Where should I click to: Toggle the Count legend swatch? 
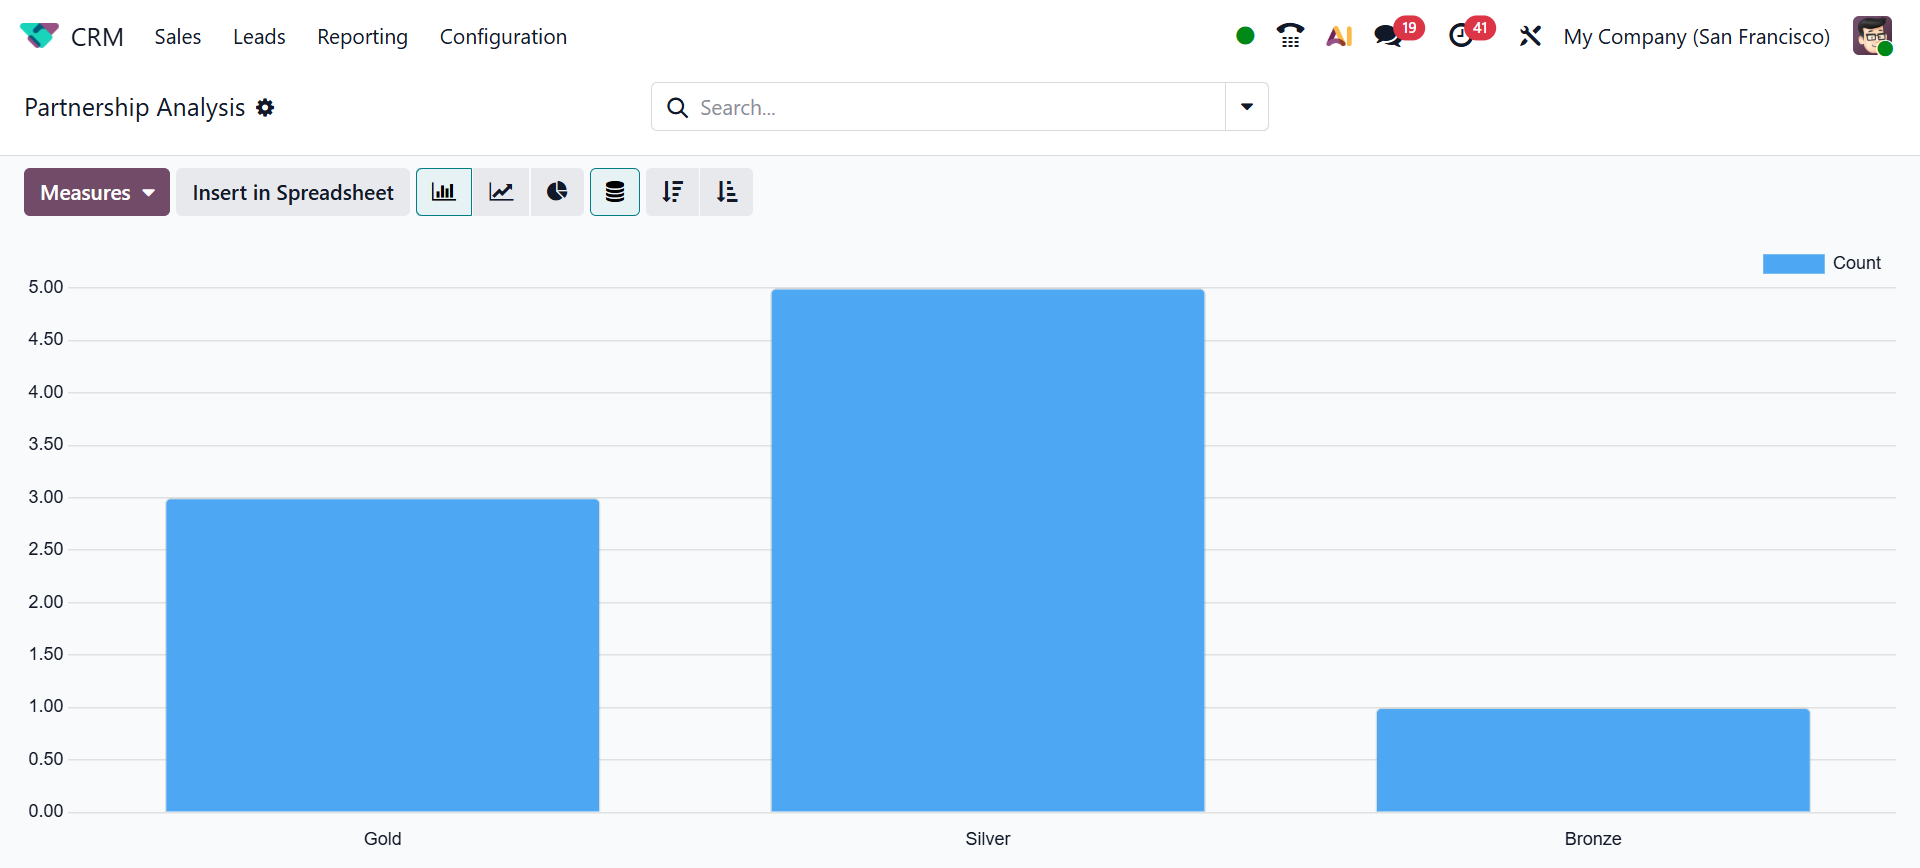pyautogui.click(x=1793, y=263)
